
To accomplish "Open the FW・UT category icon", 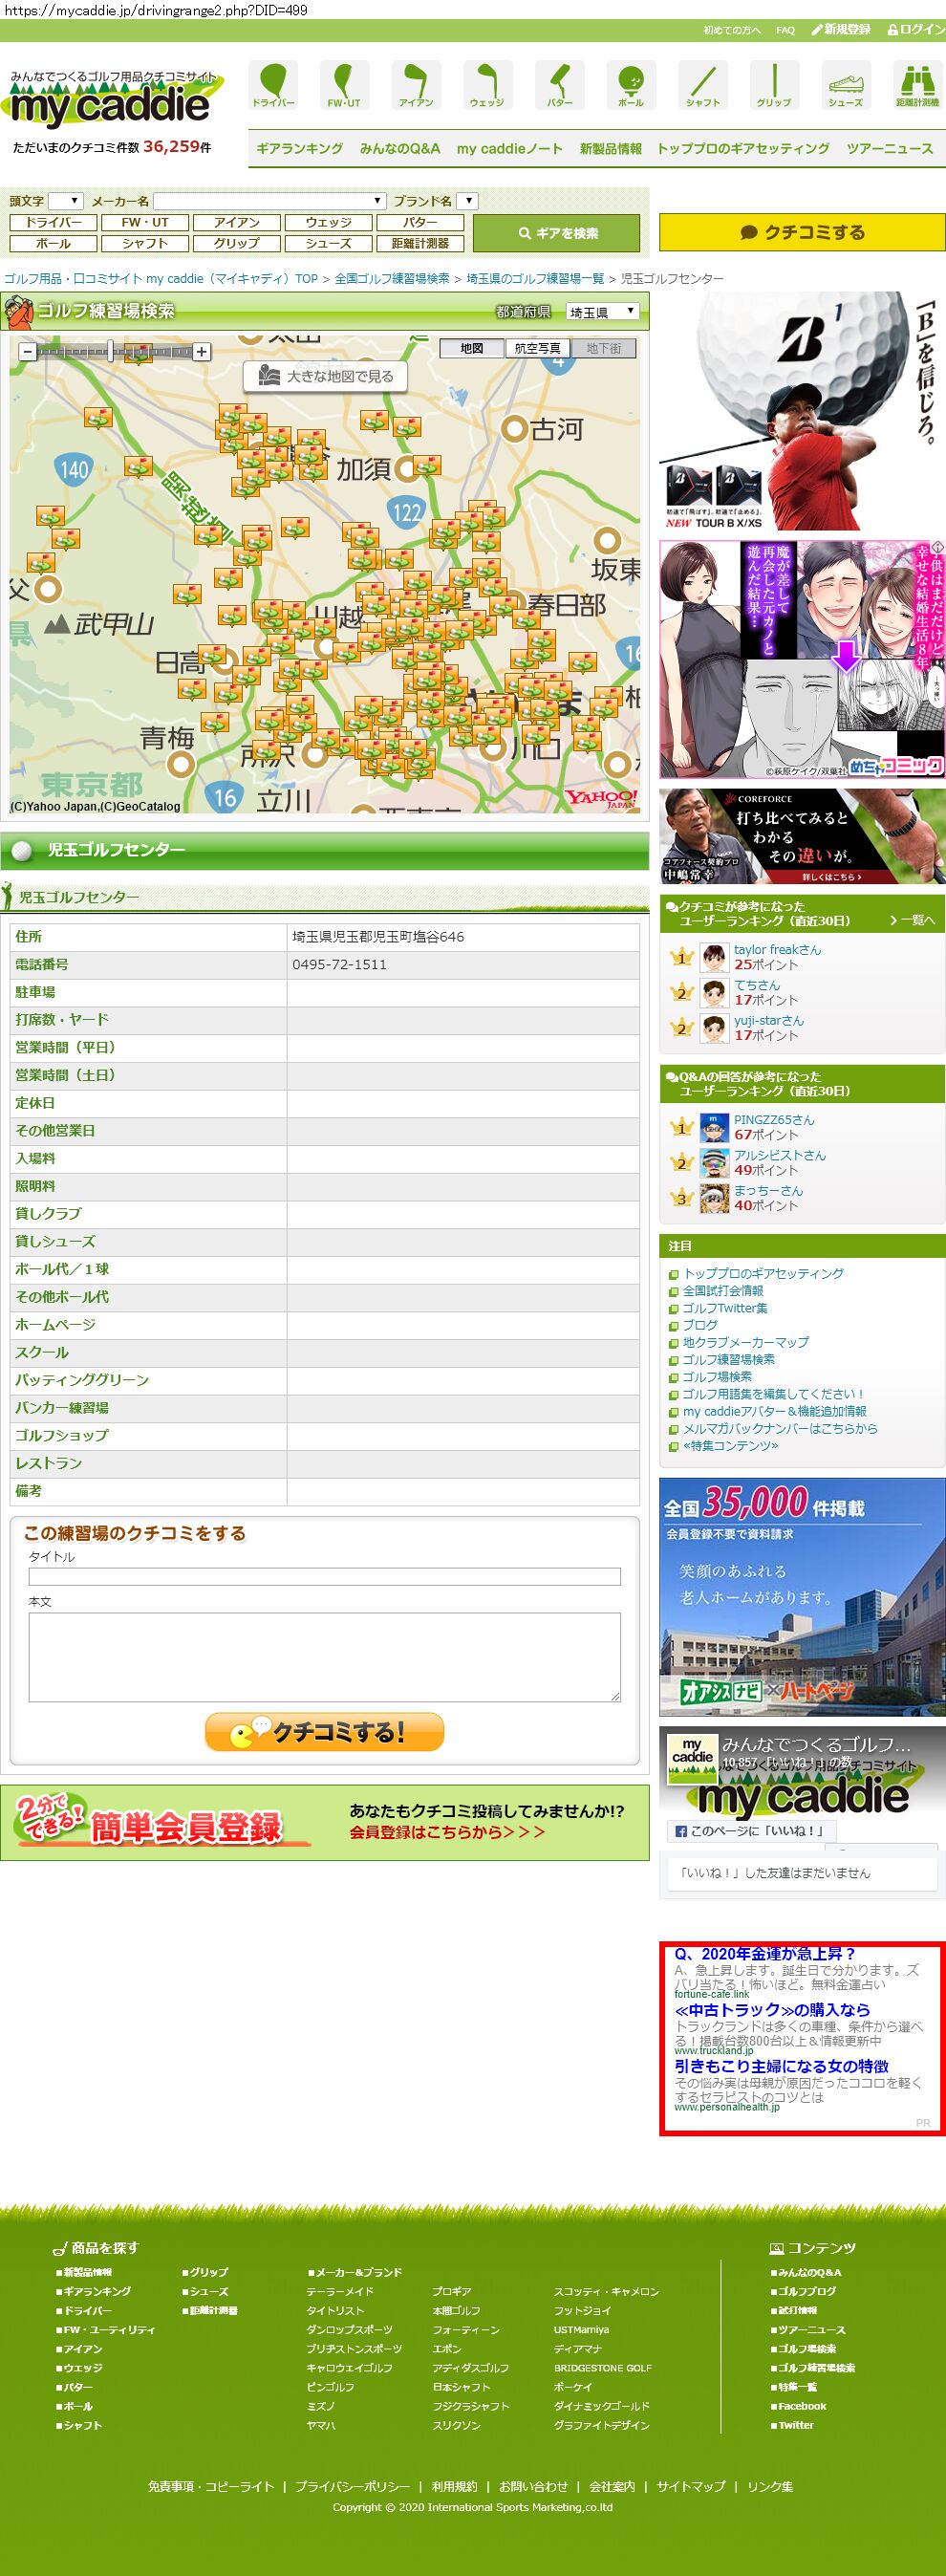I will (344, 84).
